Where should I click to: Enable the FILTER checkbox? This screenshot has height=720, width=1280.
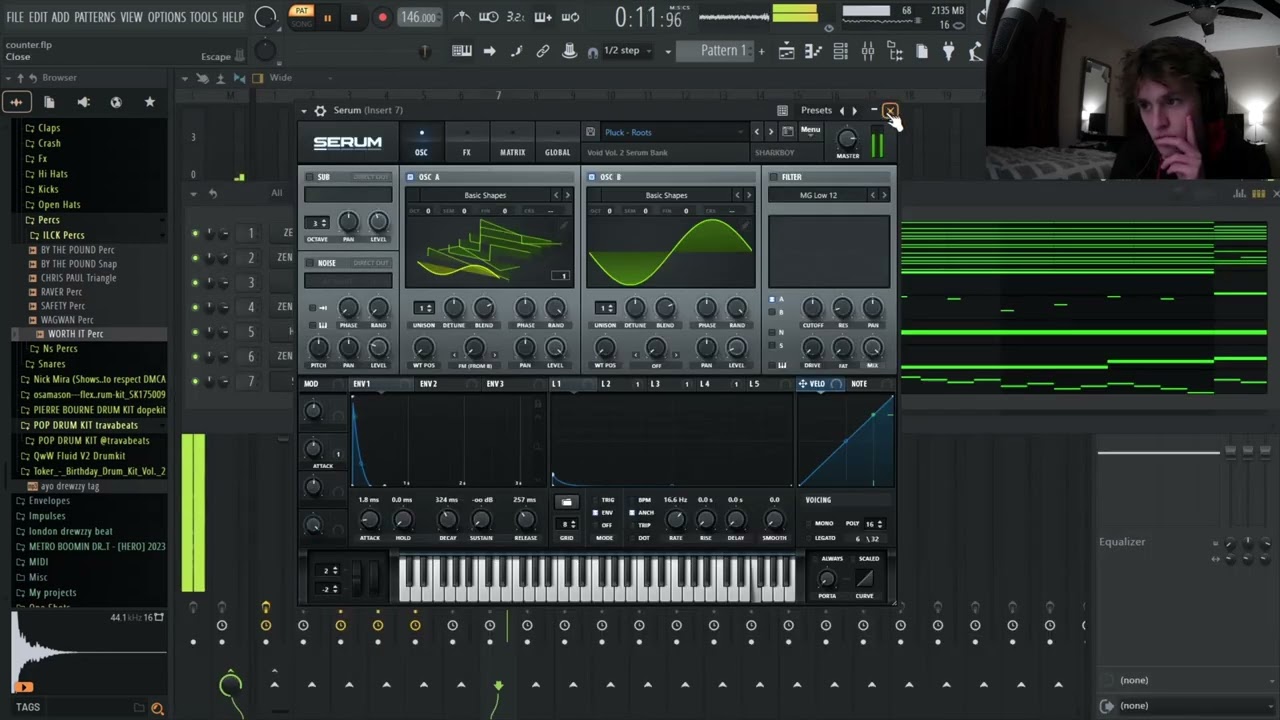coord(773,177)
